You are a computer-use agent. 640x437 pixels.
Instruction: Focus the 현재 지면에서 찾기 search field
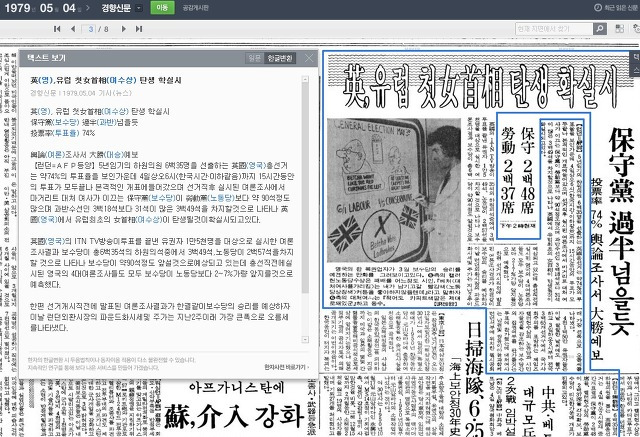[554, 29]
